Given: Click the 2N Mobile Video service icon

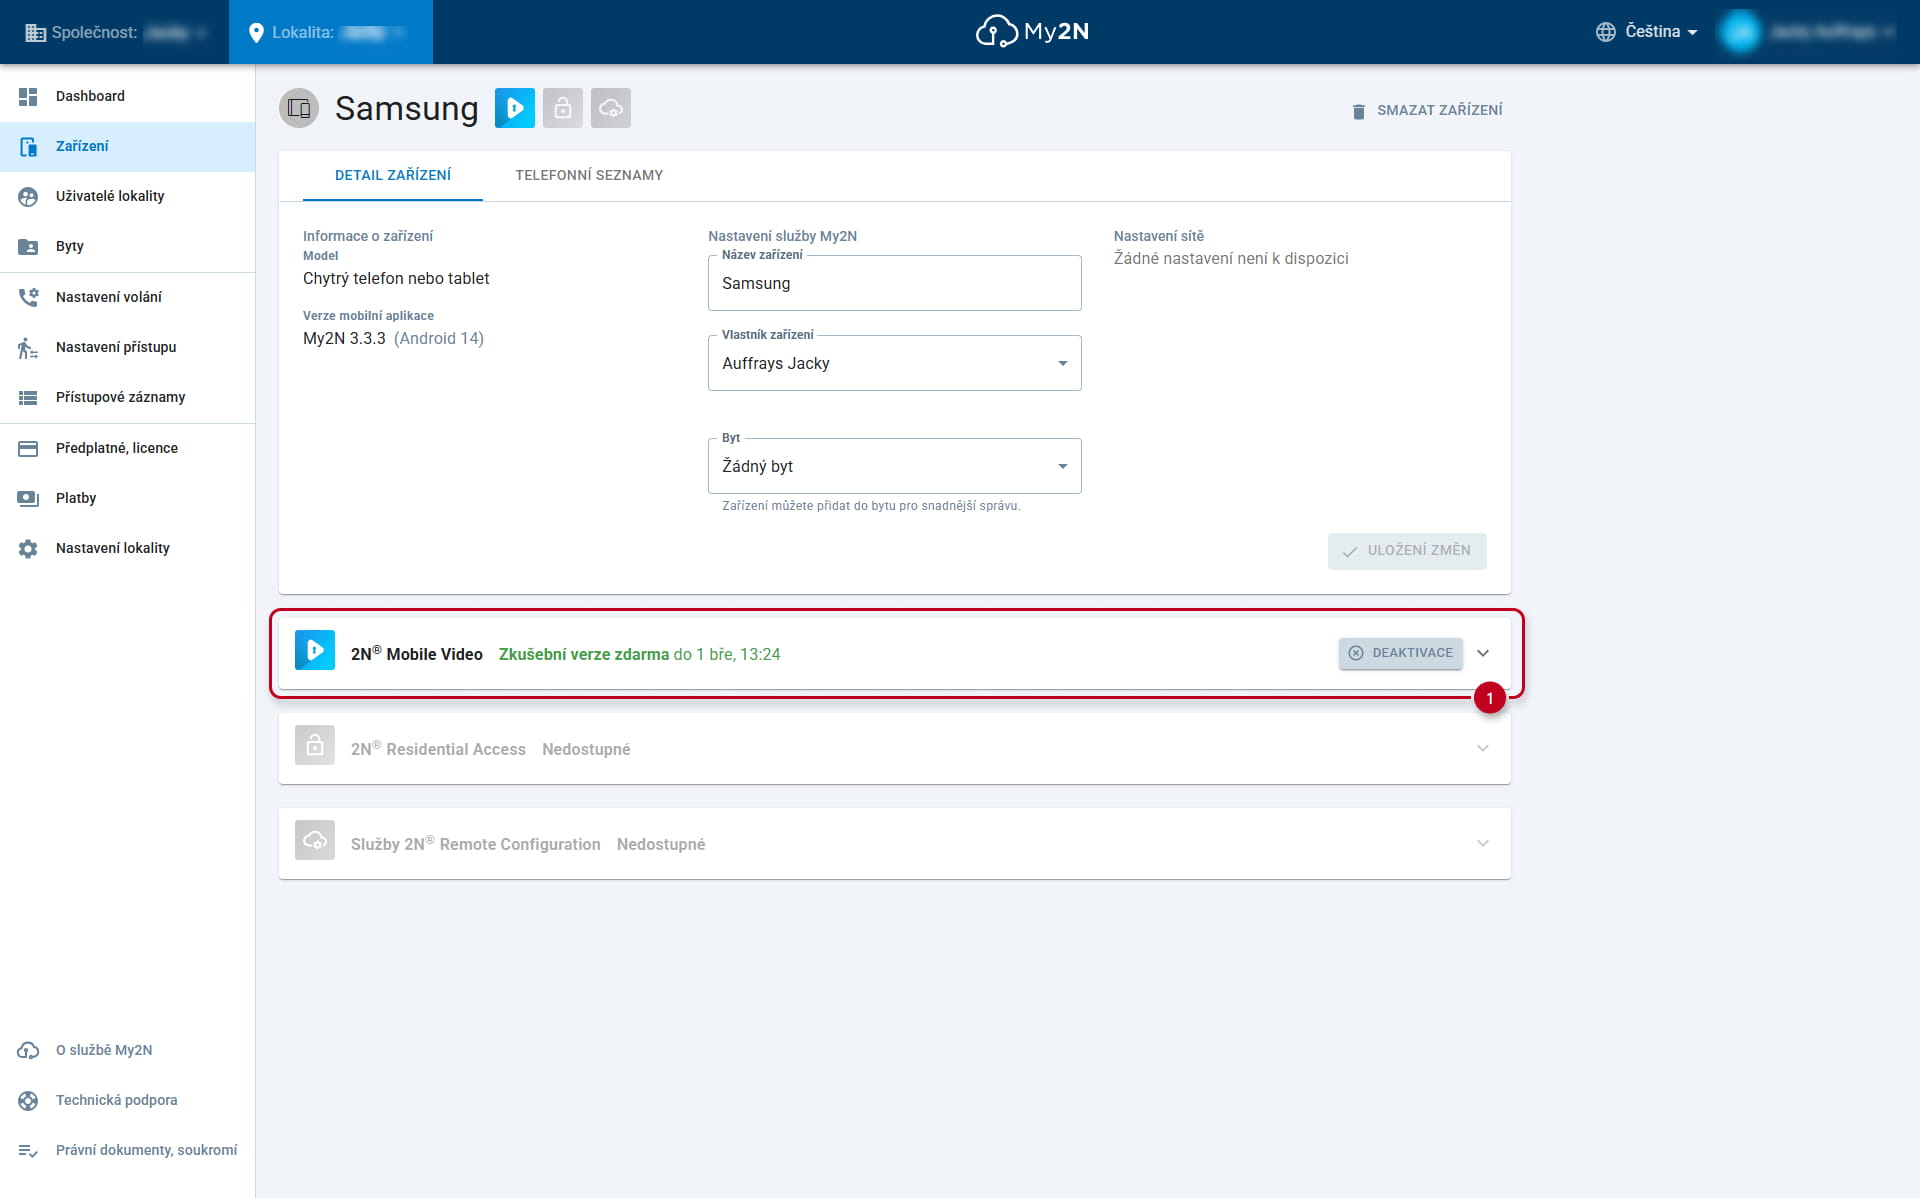Looking at the screenshot, I should click(315, 650).
